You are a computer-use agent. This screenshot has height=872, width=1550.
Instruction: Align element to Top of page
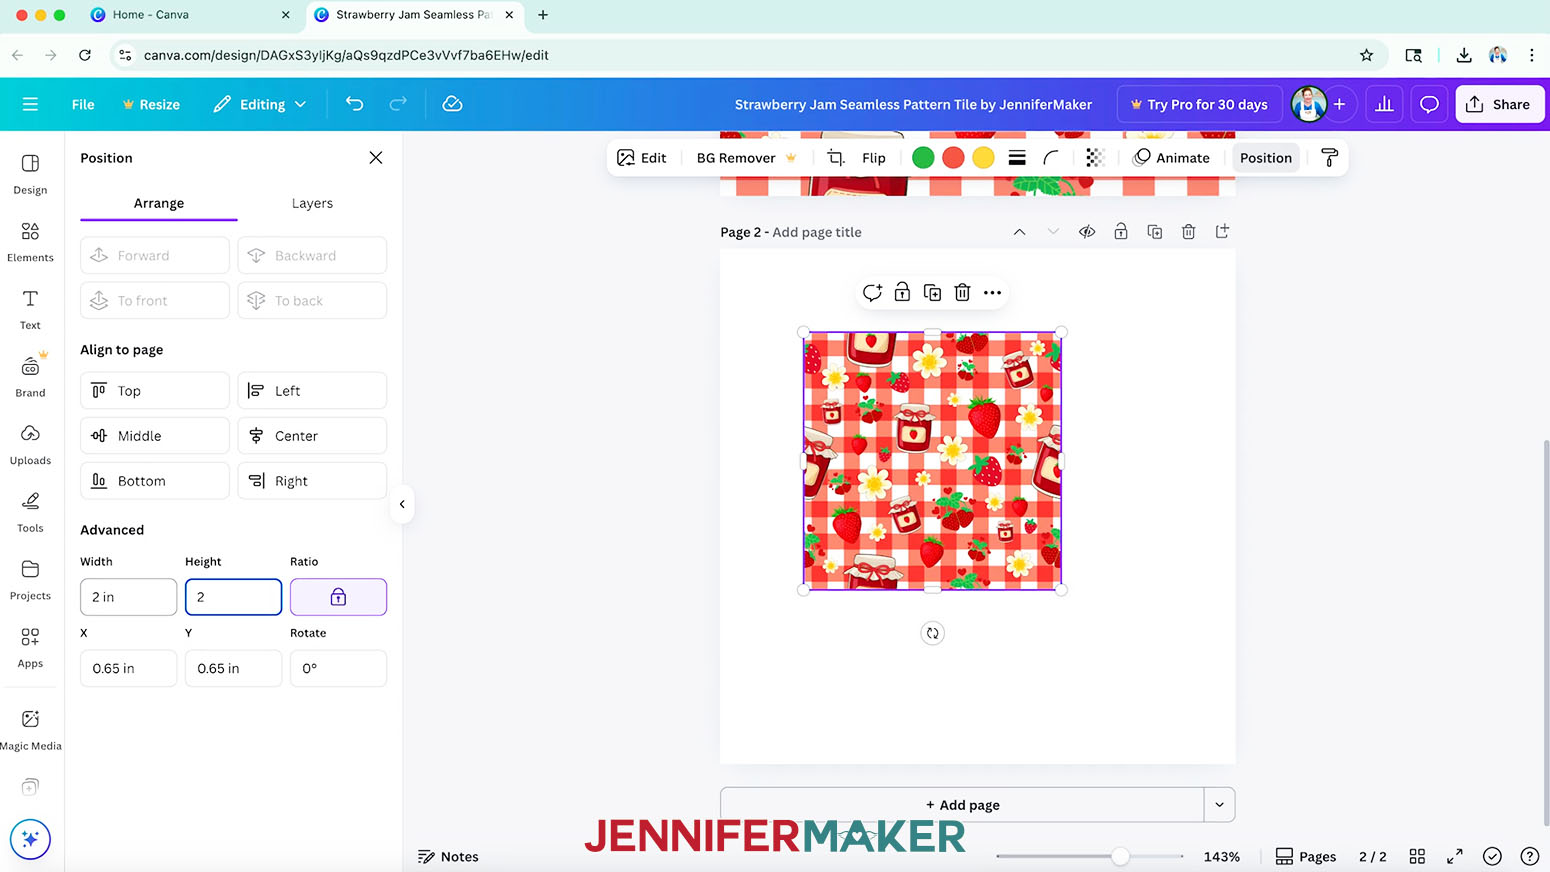(x=155, y=391)
